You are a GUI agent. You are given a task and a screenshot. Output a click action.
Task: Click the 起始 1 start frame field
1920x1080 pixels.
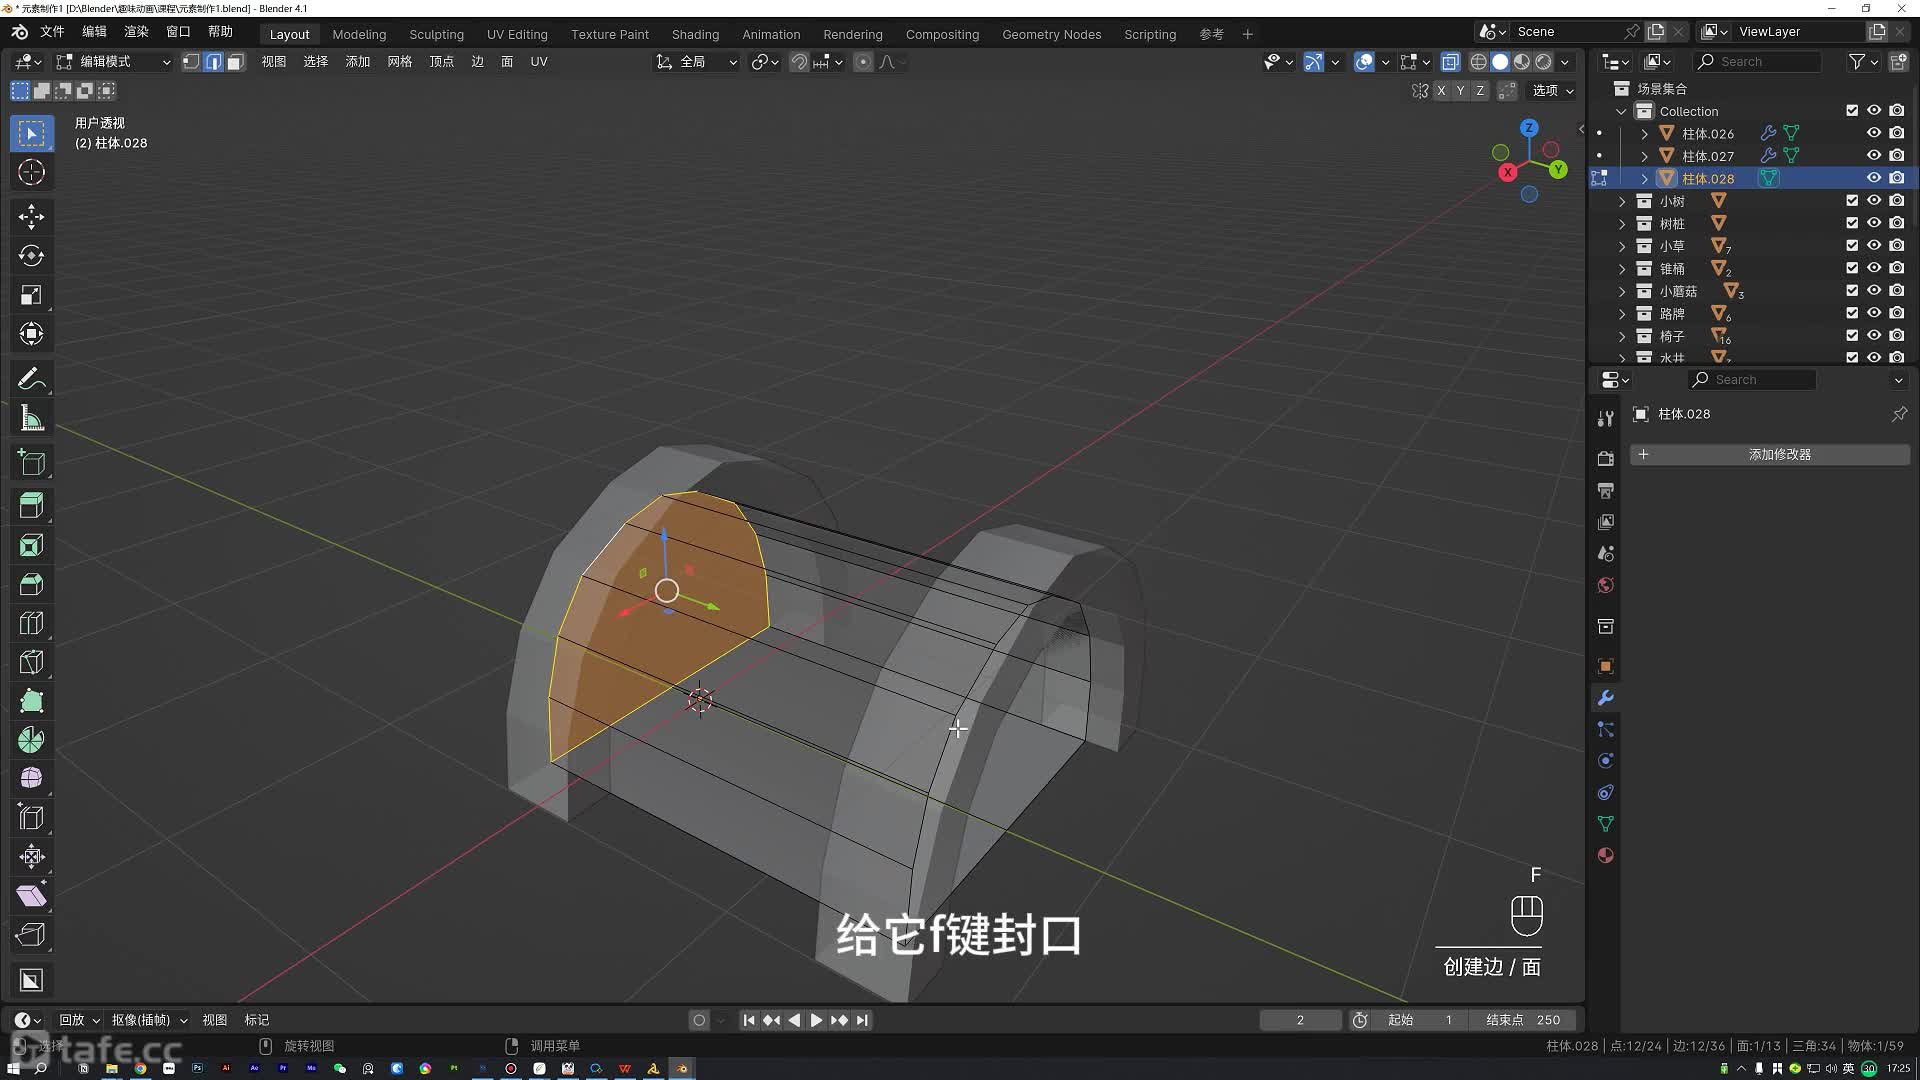[x=1421, y=1020]
